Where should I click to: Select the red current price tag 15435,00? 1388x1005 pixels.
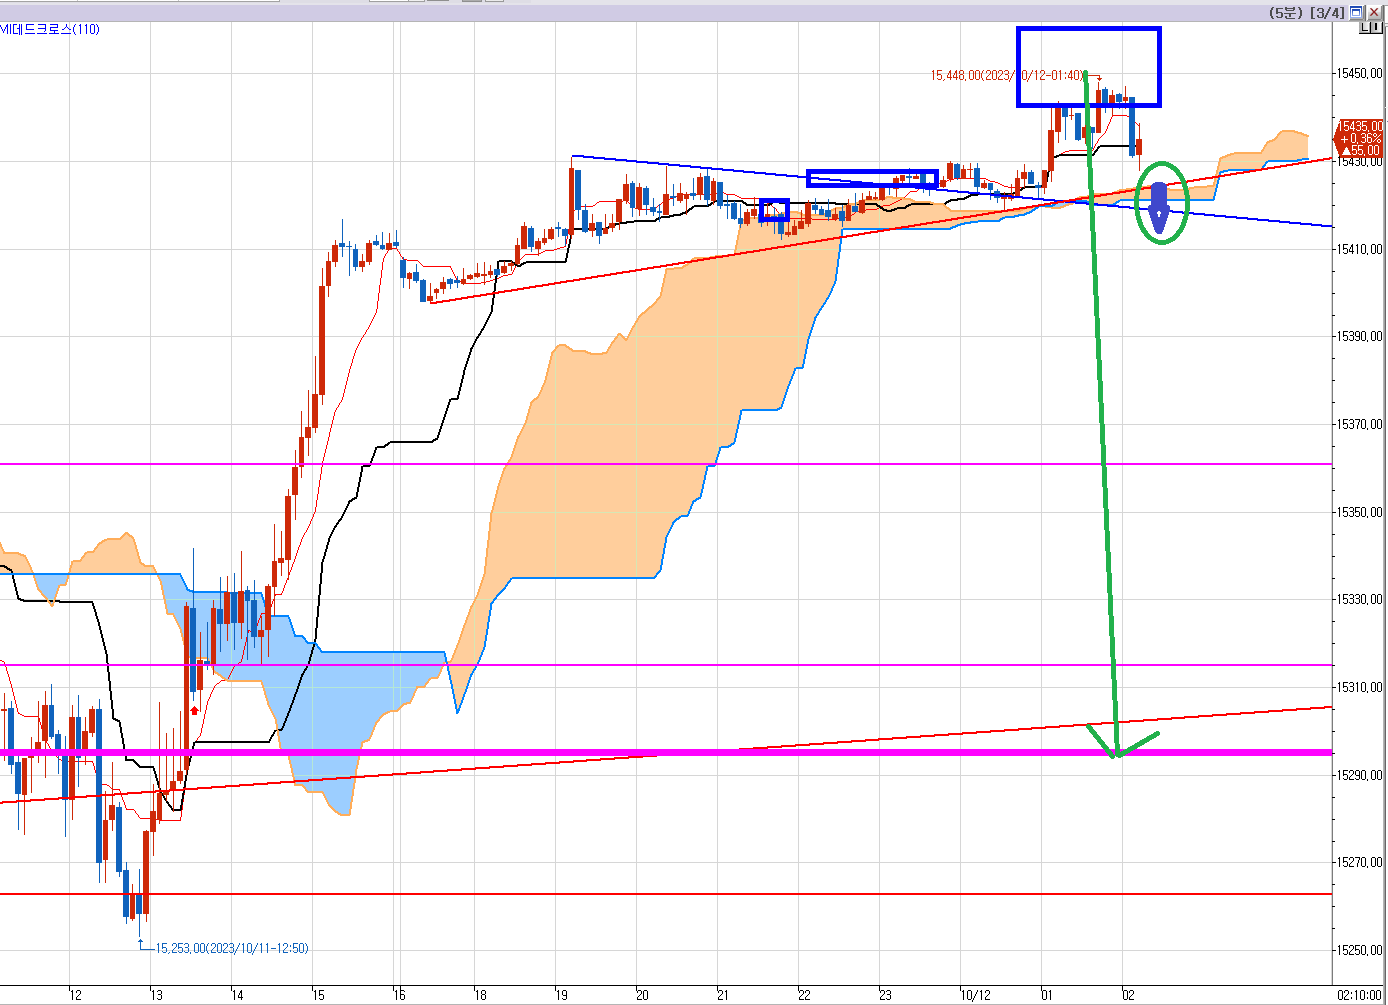click(x=1360, y=138)
